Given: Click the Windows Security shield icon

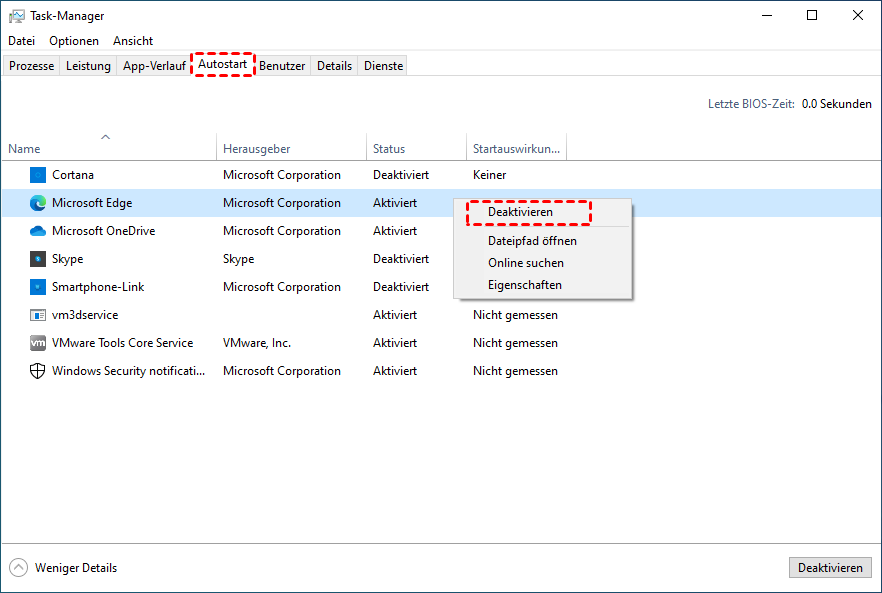Looking at the screenshot, I should [38, 371].
